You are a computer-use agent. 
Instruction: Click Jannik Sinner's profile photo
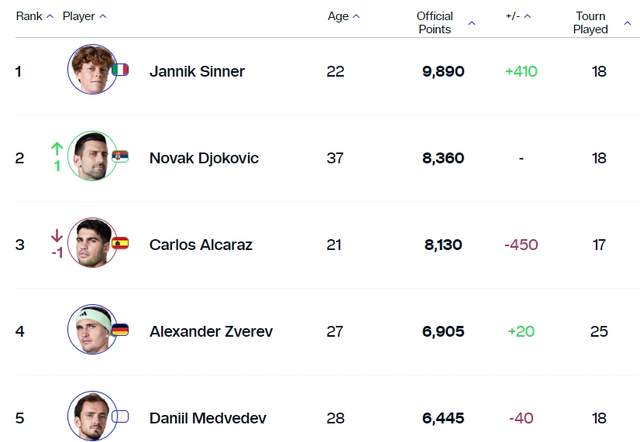[x=92, y=69]
